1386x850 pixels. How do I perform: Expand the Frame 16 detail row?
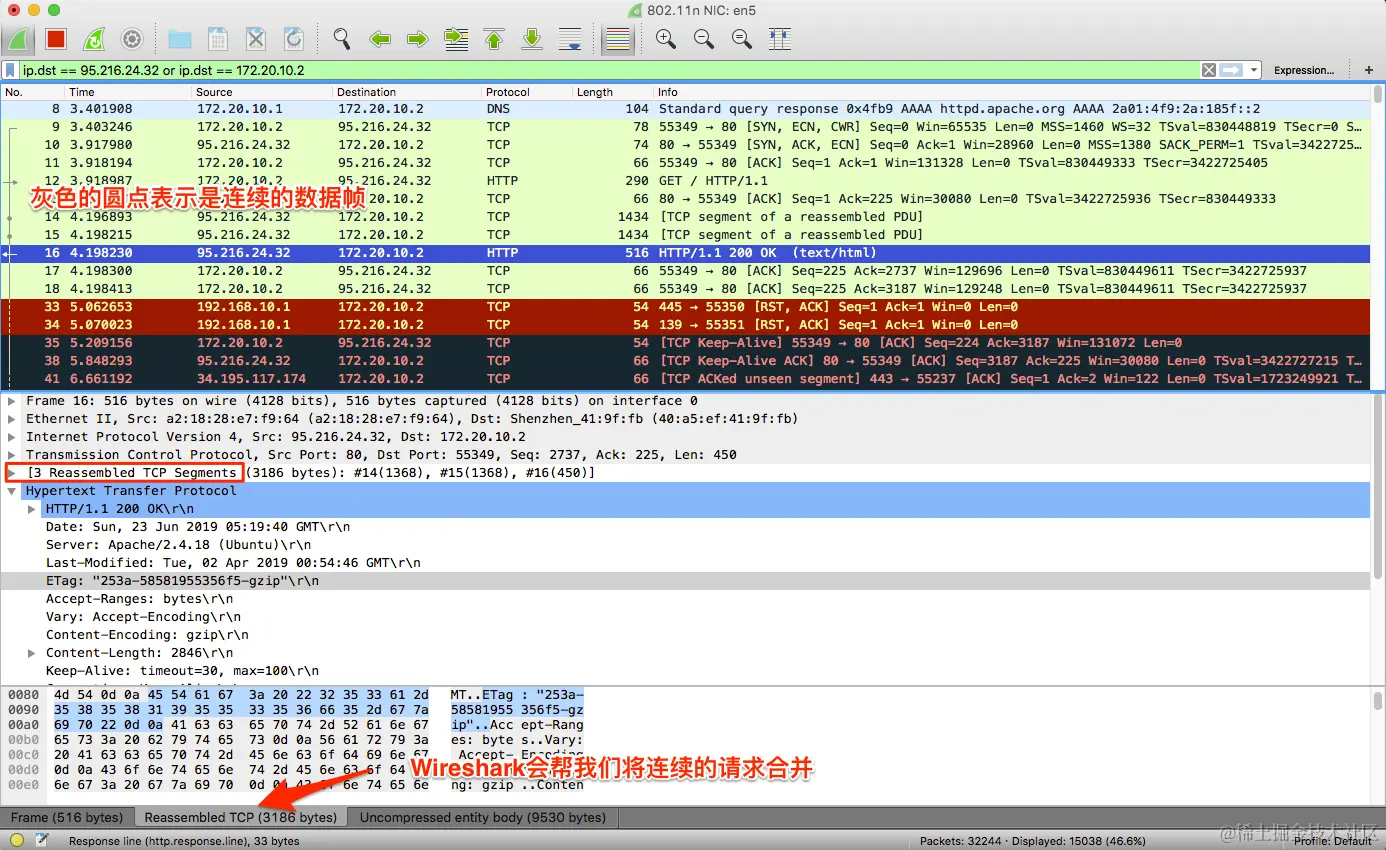[12, 401]
